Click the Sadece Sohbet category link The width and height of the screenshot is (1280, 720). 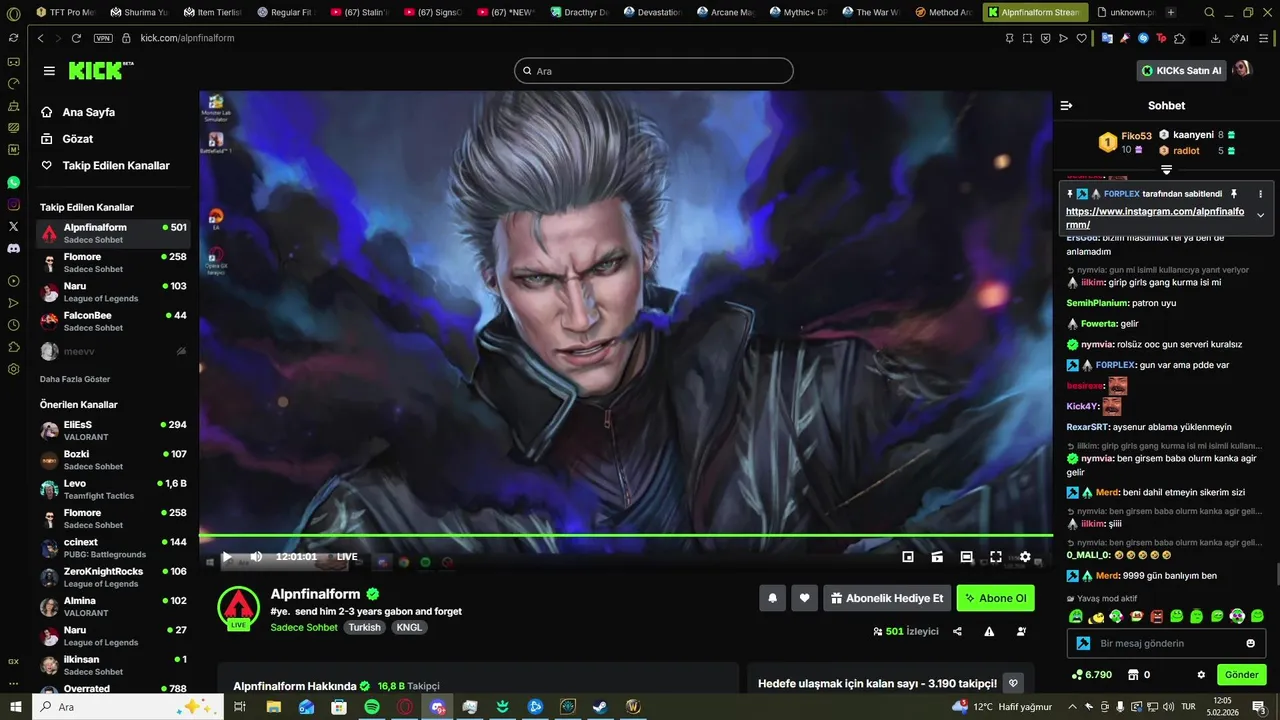point(304,627)
